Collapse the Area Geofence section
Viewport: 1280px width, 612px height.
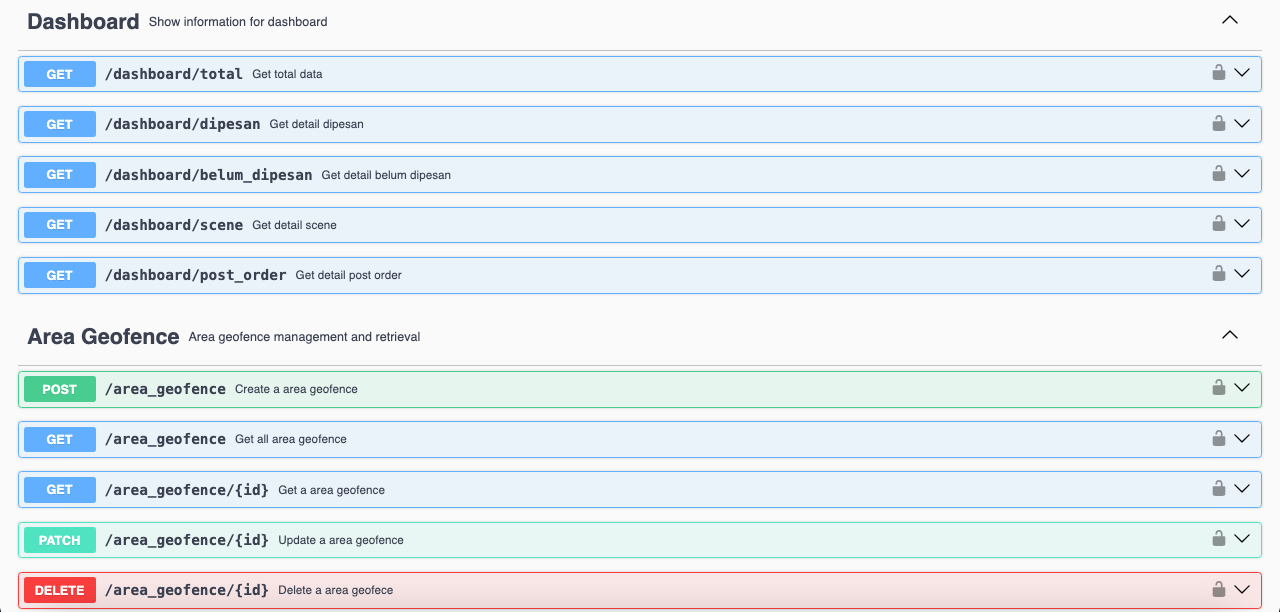(1230, 335)
